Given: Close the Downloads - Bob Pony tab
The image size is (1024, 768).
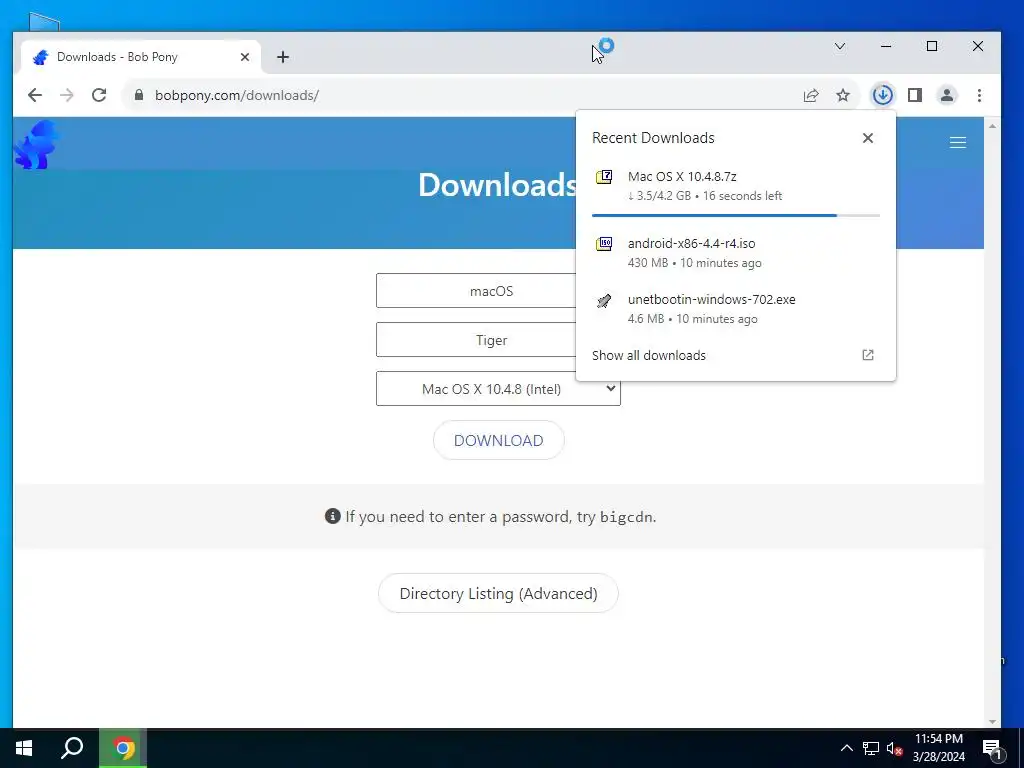Looking at the screenshot, I should point(245,57).
